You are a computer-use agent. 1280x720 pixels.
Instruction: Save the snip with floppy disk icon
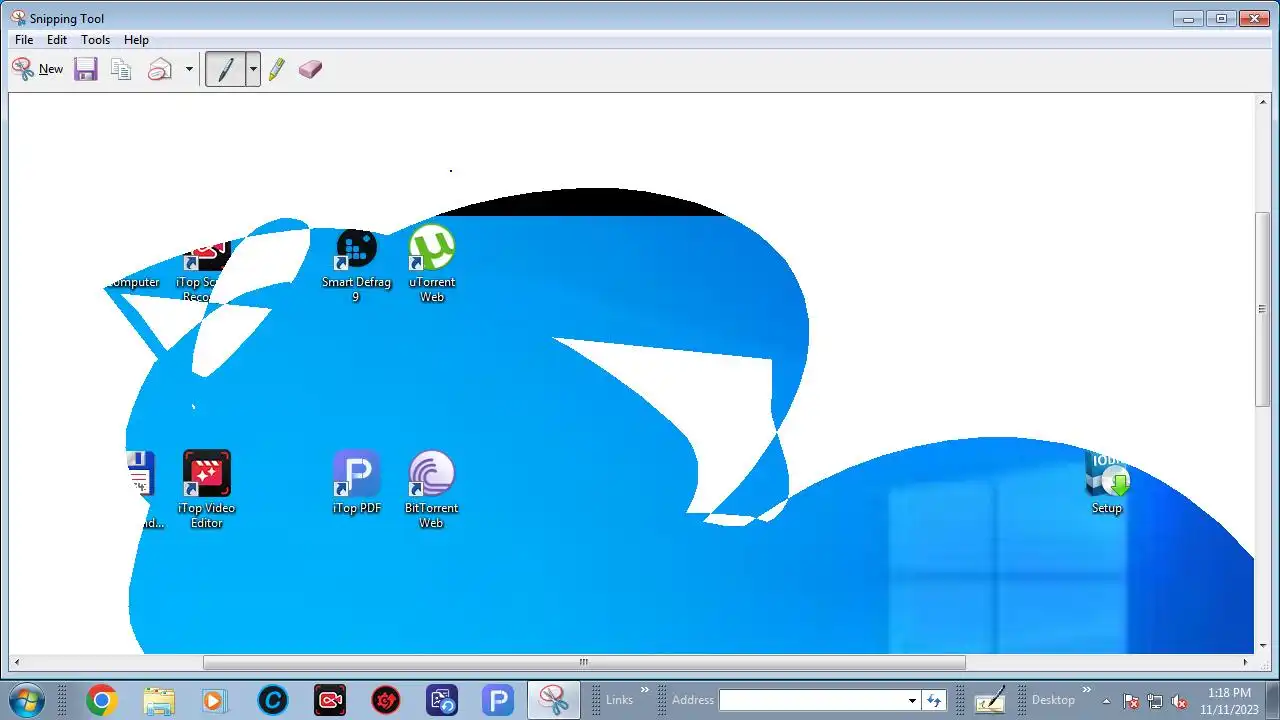coord(86,69)
